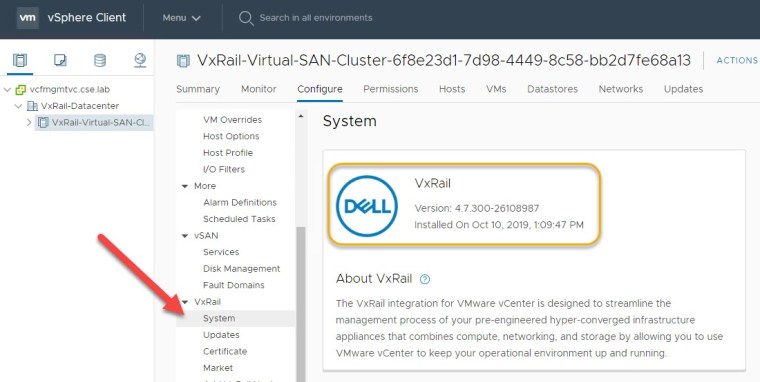Open the ACTIONS menu
This screenshot has height=382, width=760.
point(737,61)
